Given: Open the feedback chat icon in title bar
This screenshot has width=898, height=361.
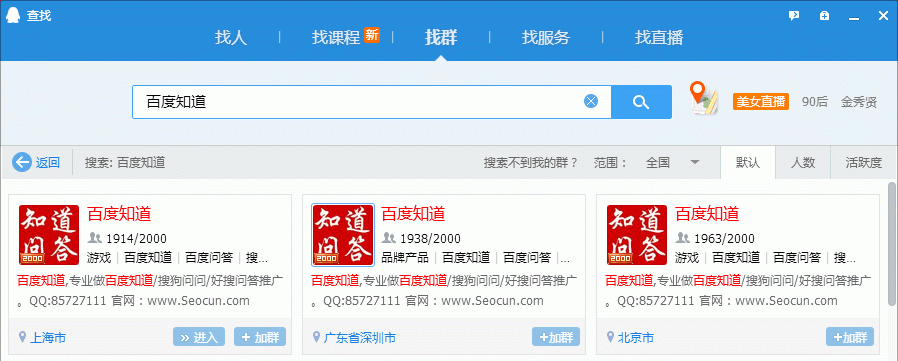Looking at the screenshot, I should 794,15.
